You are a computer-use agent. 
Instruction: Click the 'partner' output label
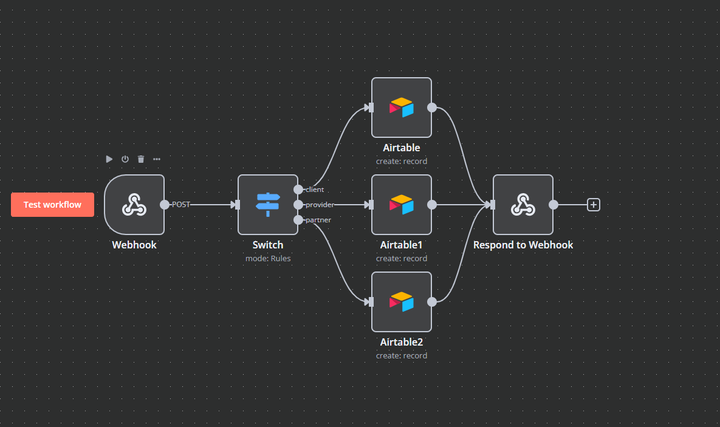[318, 220]
